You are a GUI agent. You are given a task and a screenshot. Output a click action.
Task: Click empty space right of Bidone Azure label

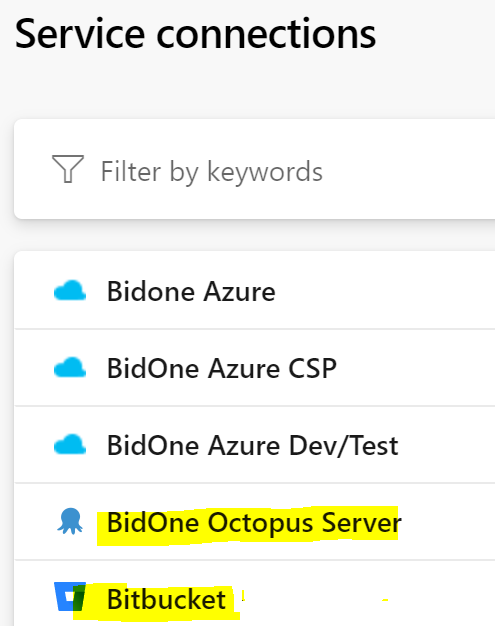tap(383, 291)
